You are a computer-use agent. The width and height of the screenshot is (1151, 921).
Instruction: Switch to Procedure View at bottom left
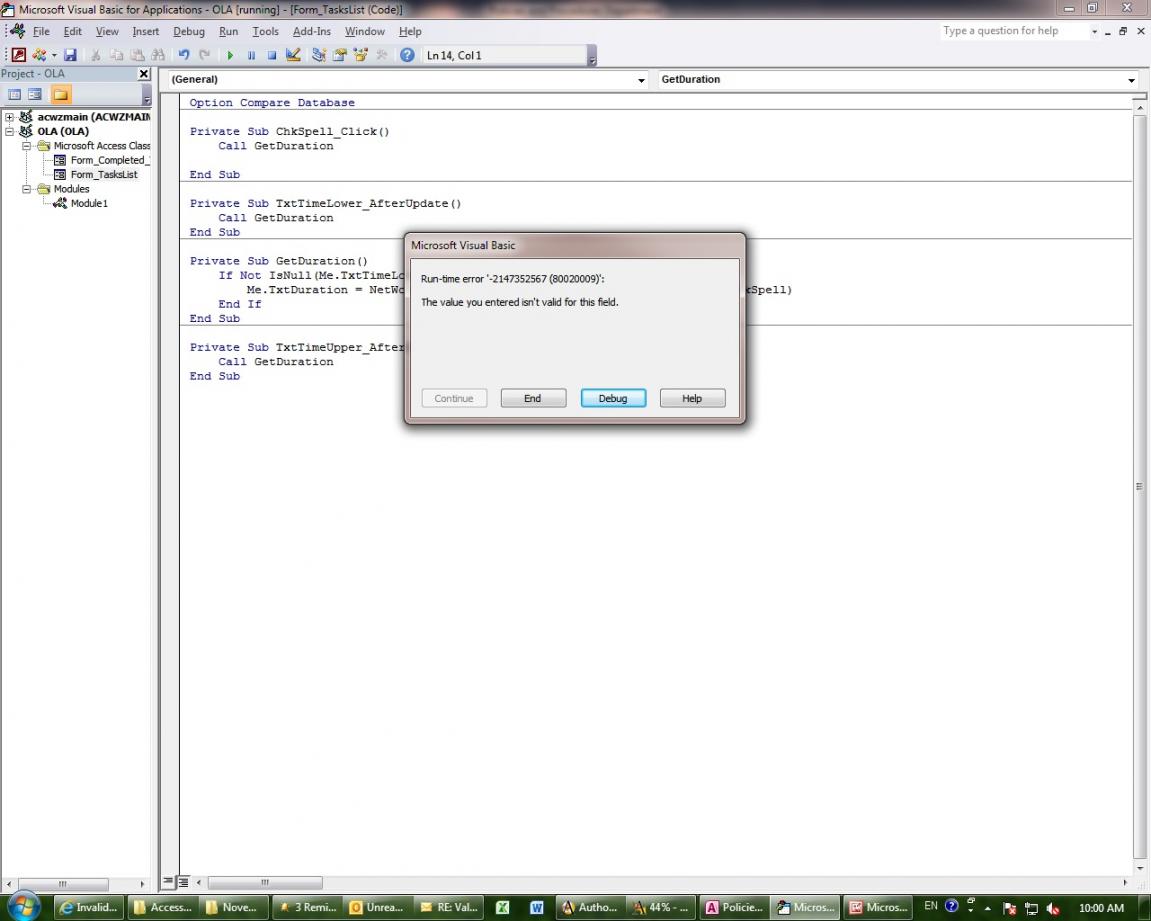click(168, 882)
